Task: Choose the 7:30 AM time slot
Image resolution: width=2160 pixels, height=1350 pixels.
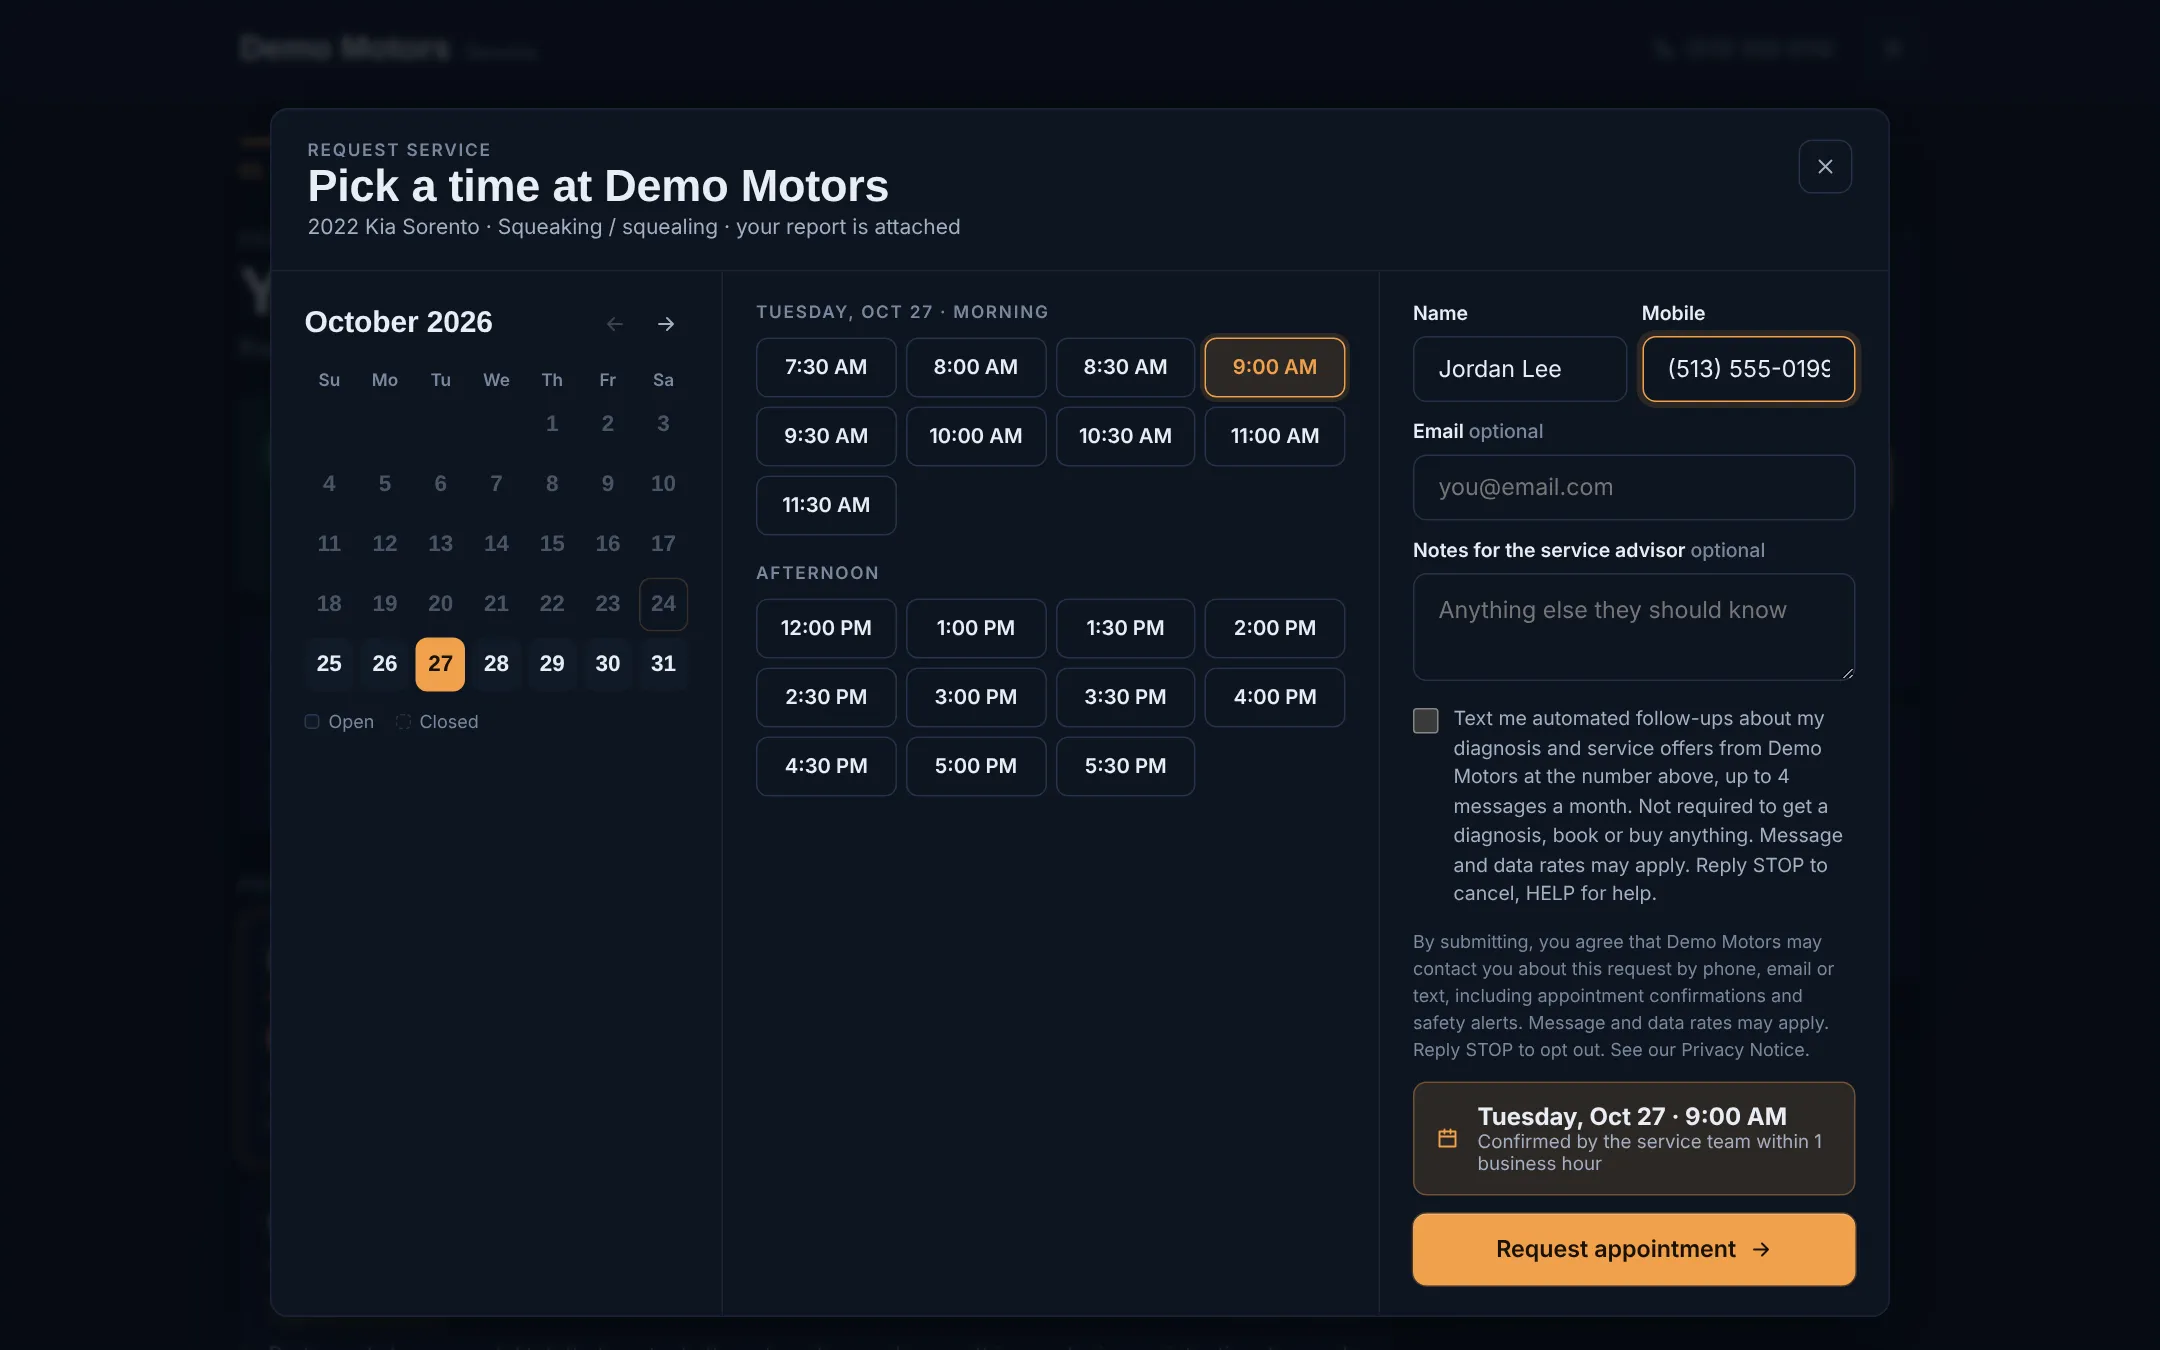Action: pyautogui.click(x=826, y=367)
